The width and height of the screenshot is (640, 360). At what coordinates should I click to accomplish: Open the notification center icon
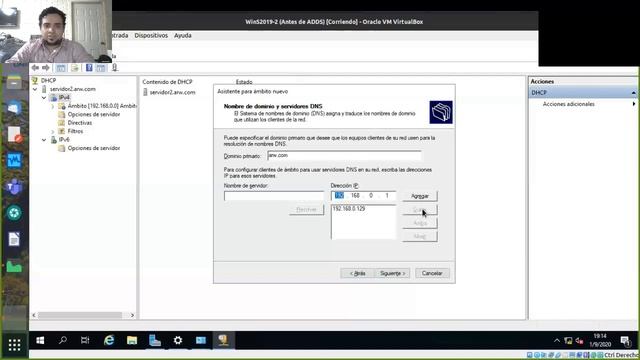[625, 341]
